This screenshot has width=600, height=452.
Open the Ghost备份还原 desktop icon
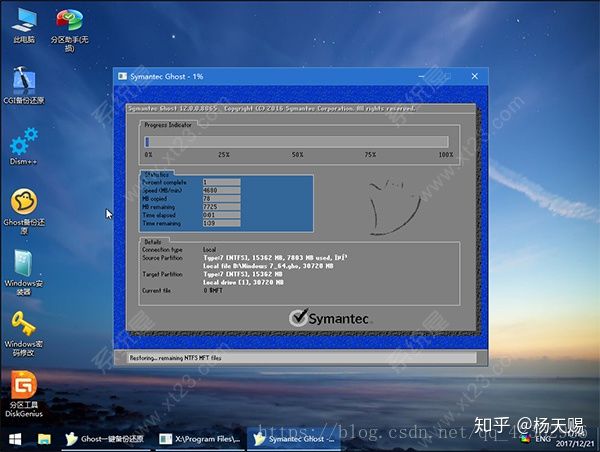coord(24,210)
